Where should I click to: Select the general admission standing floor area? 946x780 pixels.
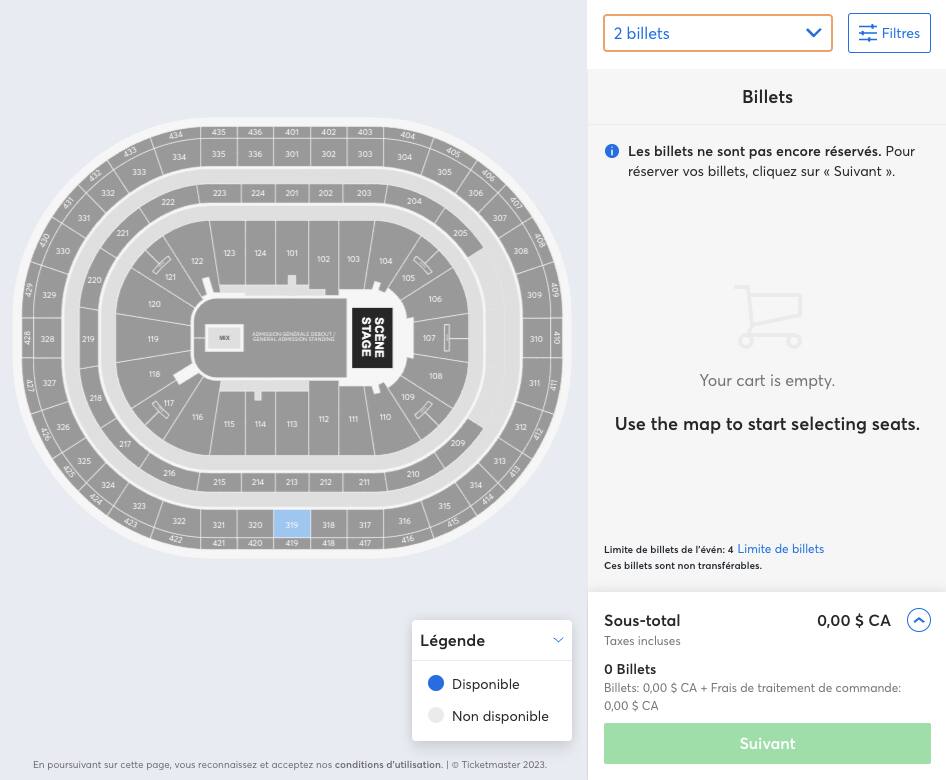click(x=293, y=337)
